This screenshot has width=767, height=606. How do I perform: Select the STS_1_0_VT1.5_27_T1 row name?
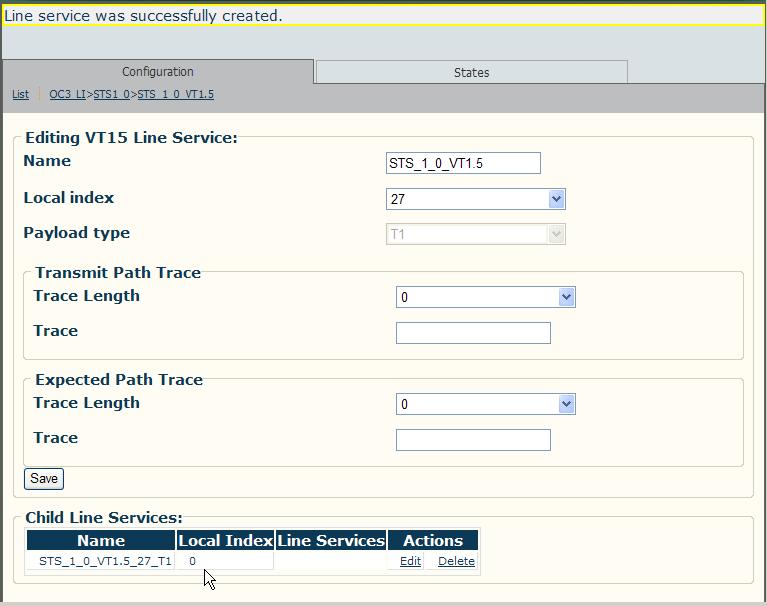[105, 561]
